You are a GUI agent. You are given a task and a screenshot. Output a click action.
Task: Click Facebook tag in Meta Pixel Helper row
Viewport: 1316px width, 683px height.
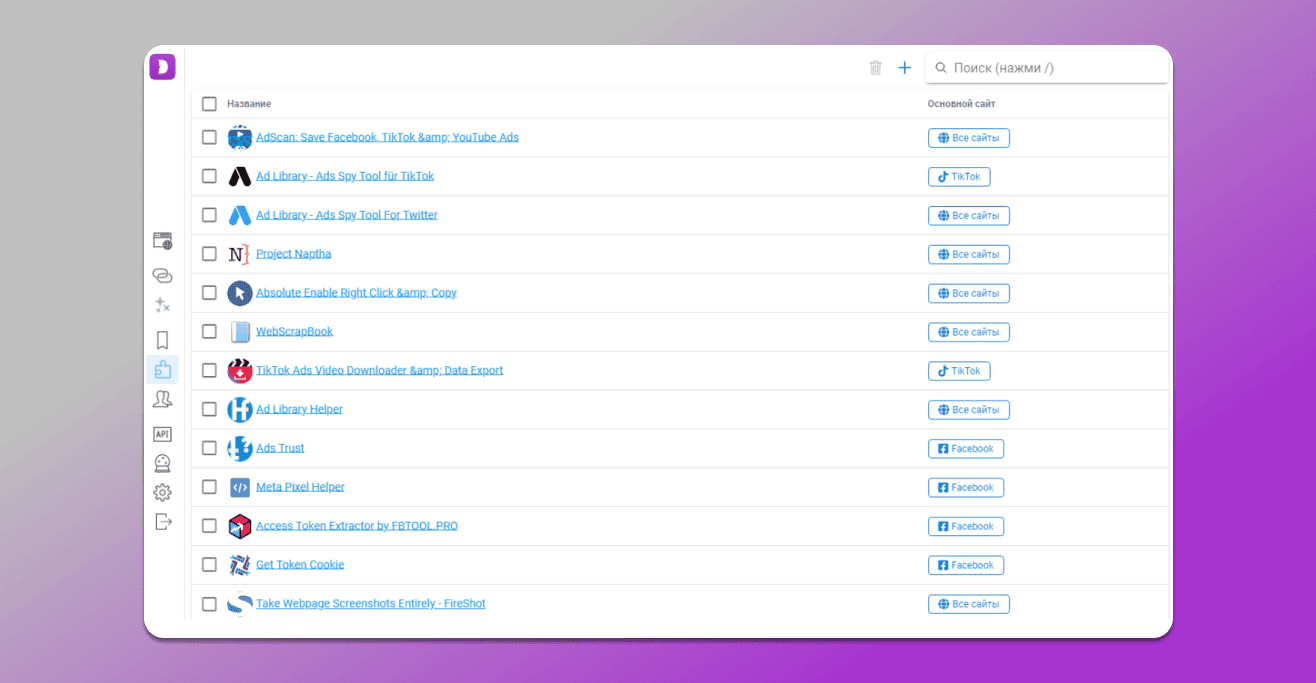pos(966,488)
